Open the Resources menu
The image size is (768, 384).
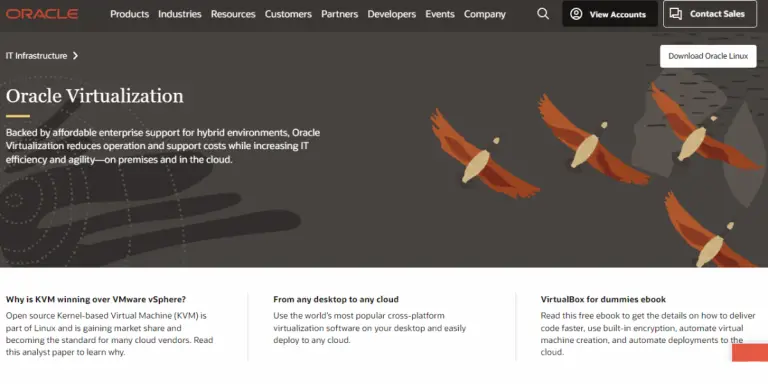click(233, 14)
